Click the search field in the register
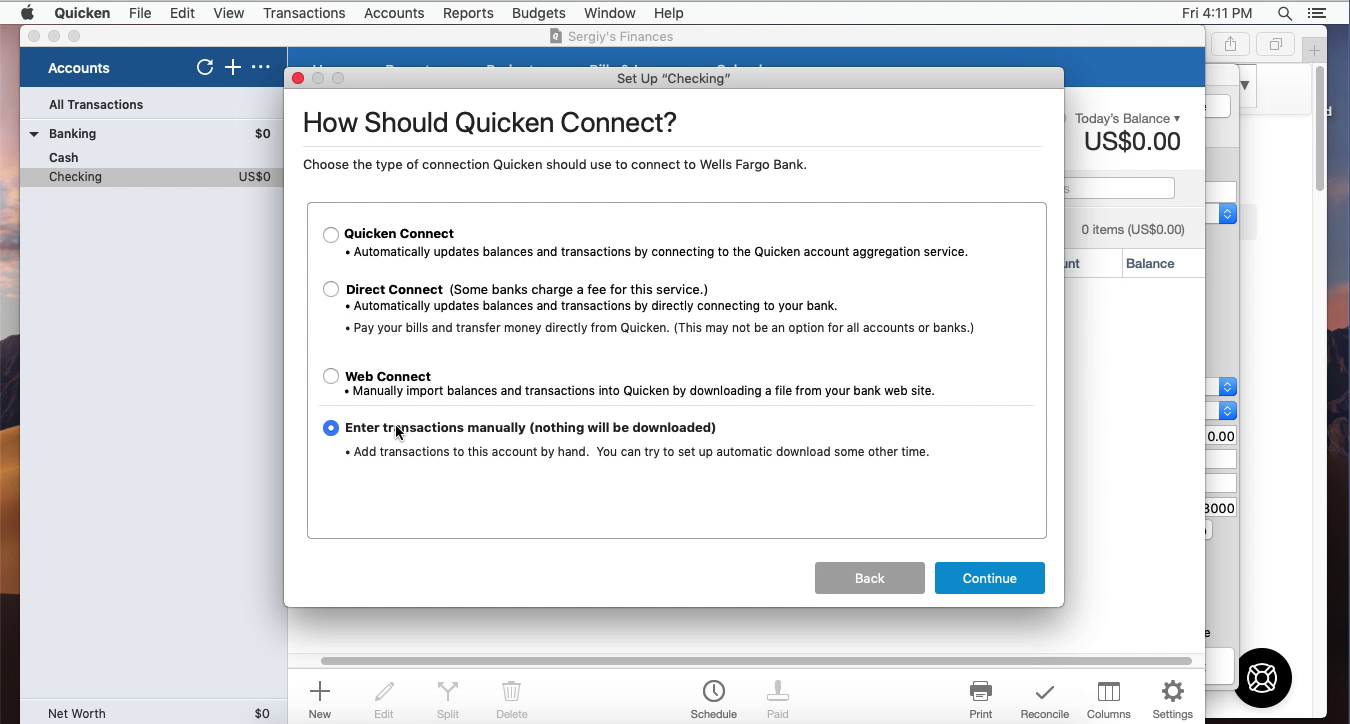This screenshot has height=724, width=1350. click(x=1118, y=188)
